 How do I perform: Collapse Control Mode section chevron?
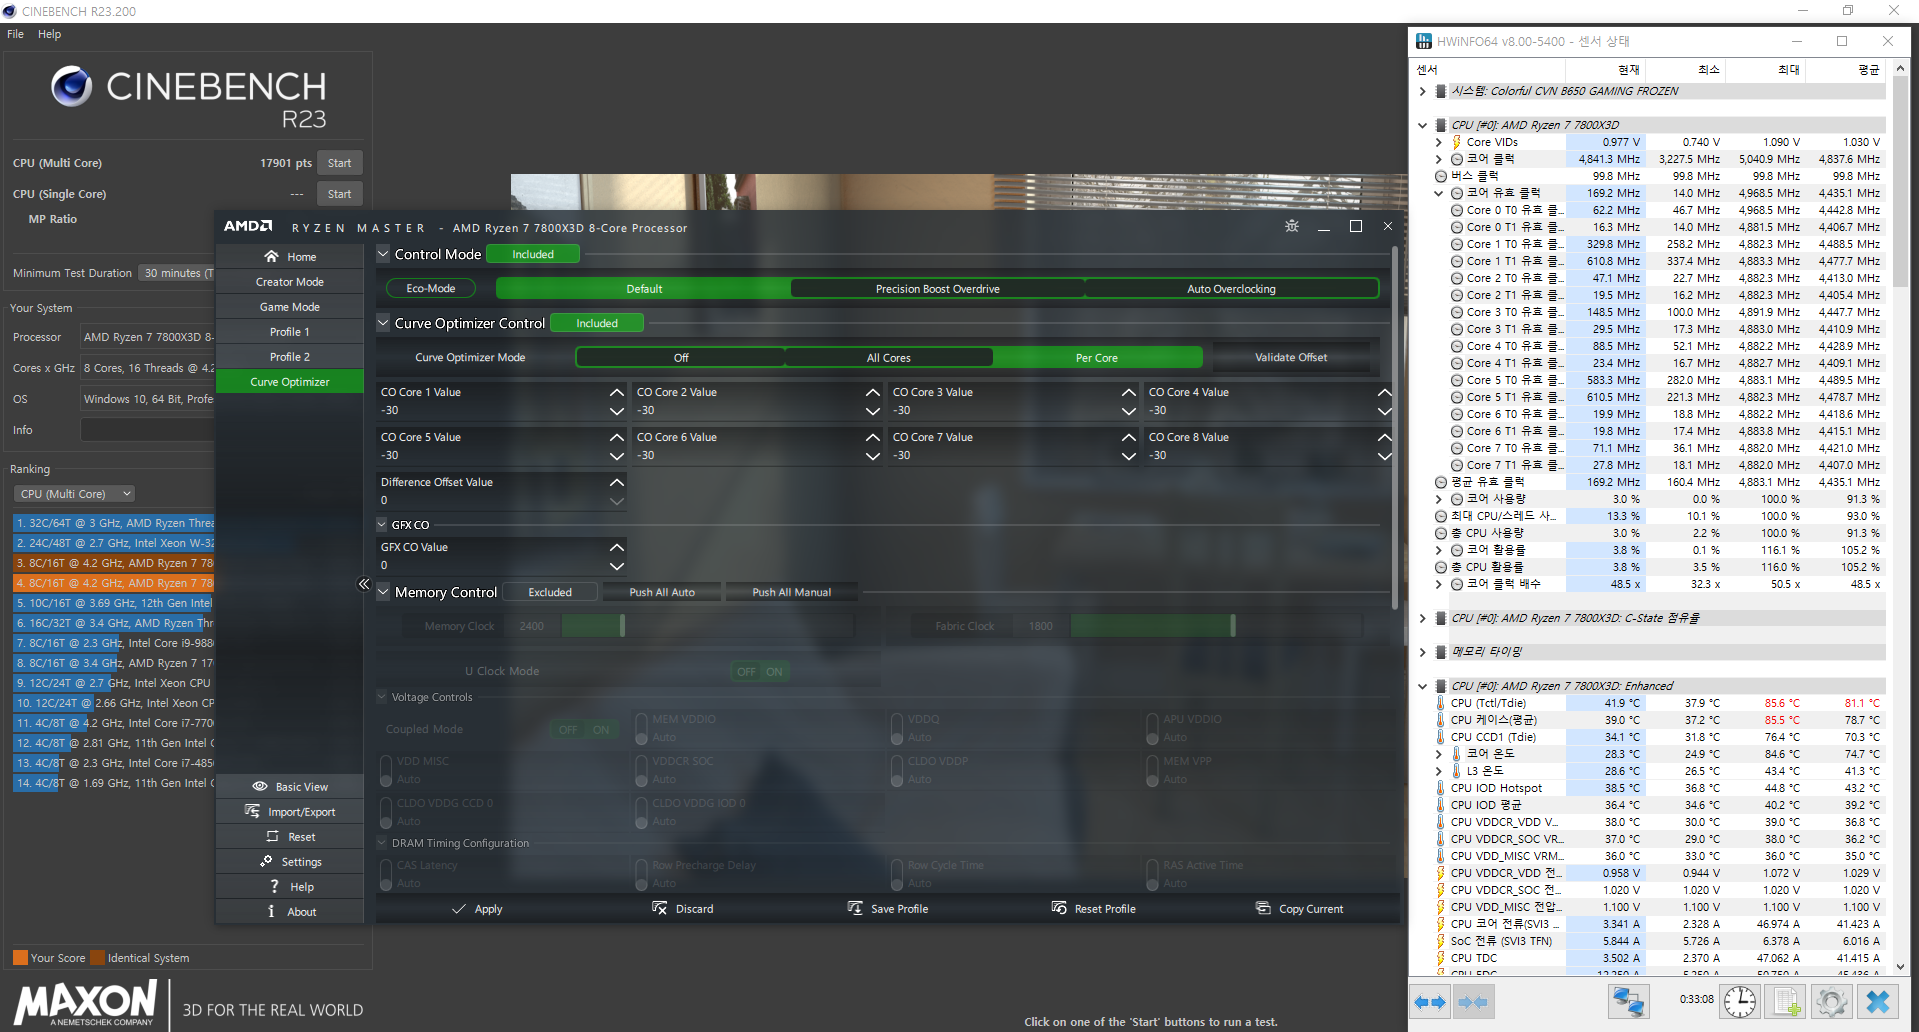[383, 254]
